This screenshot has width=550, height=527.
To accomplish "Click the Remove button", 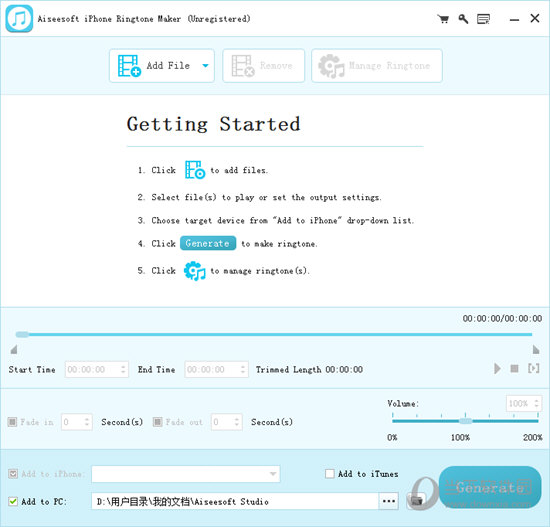I will coord(263,66).
